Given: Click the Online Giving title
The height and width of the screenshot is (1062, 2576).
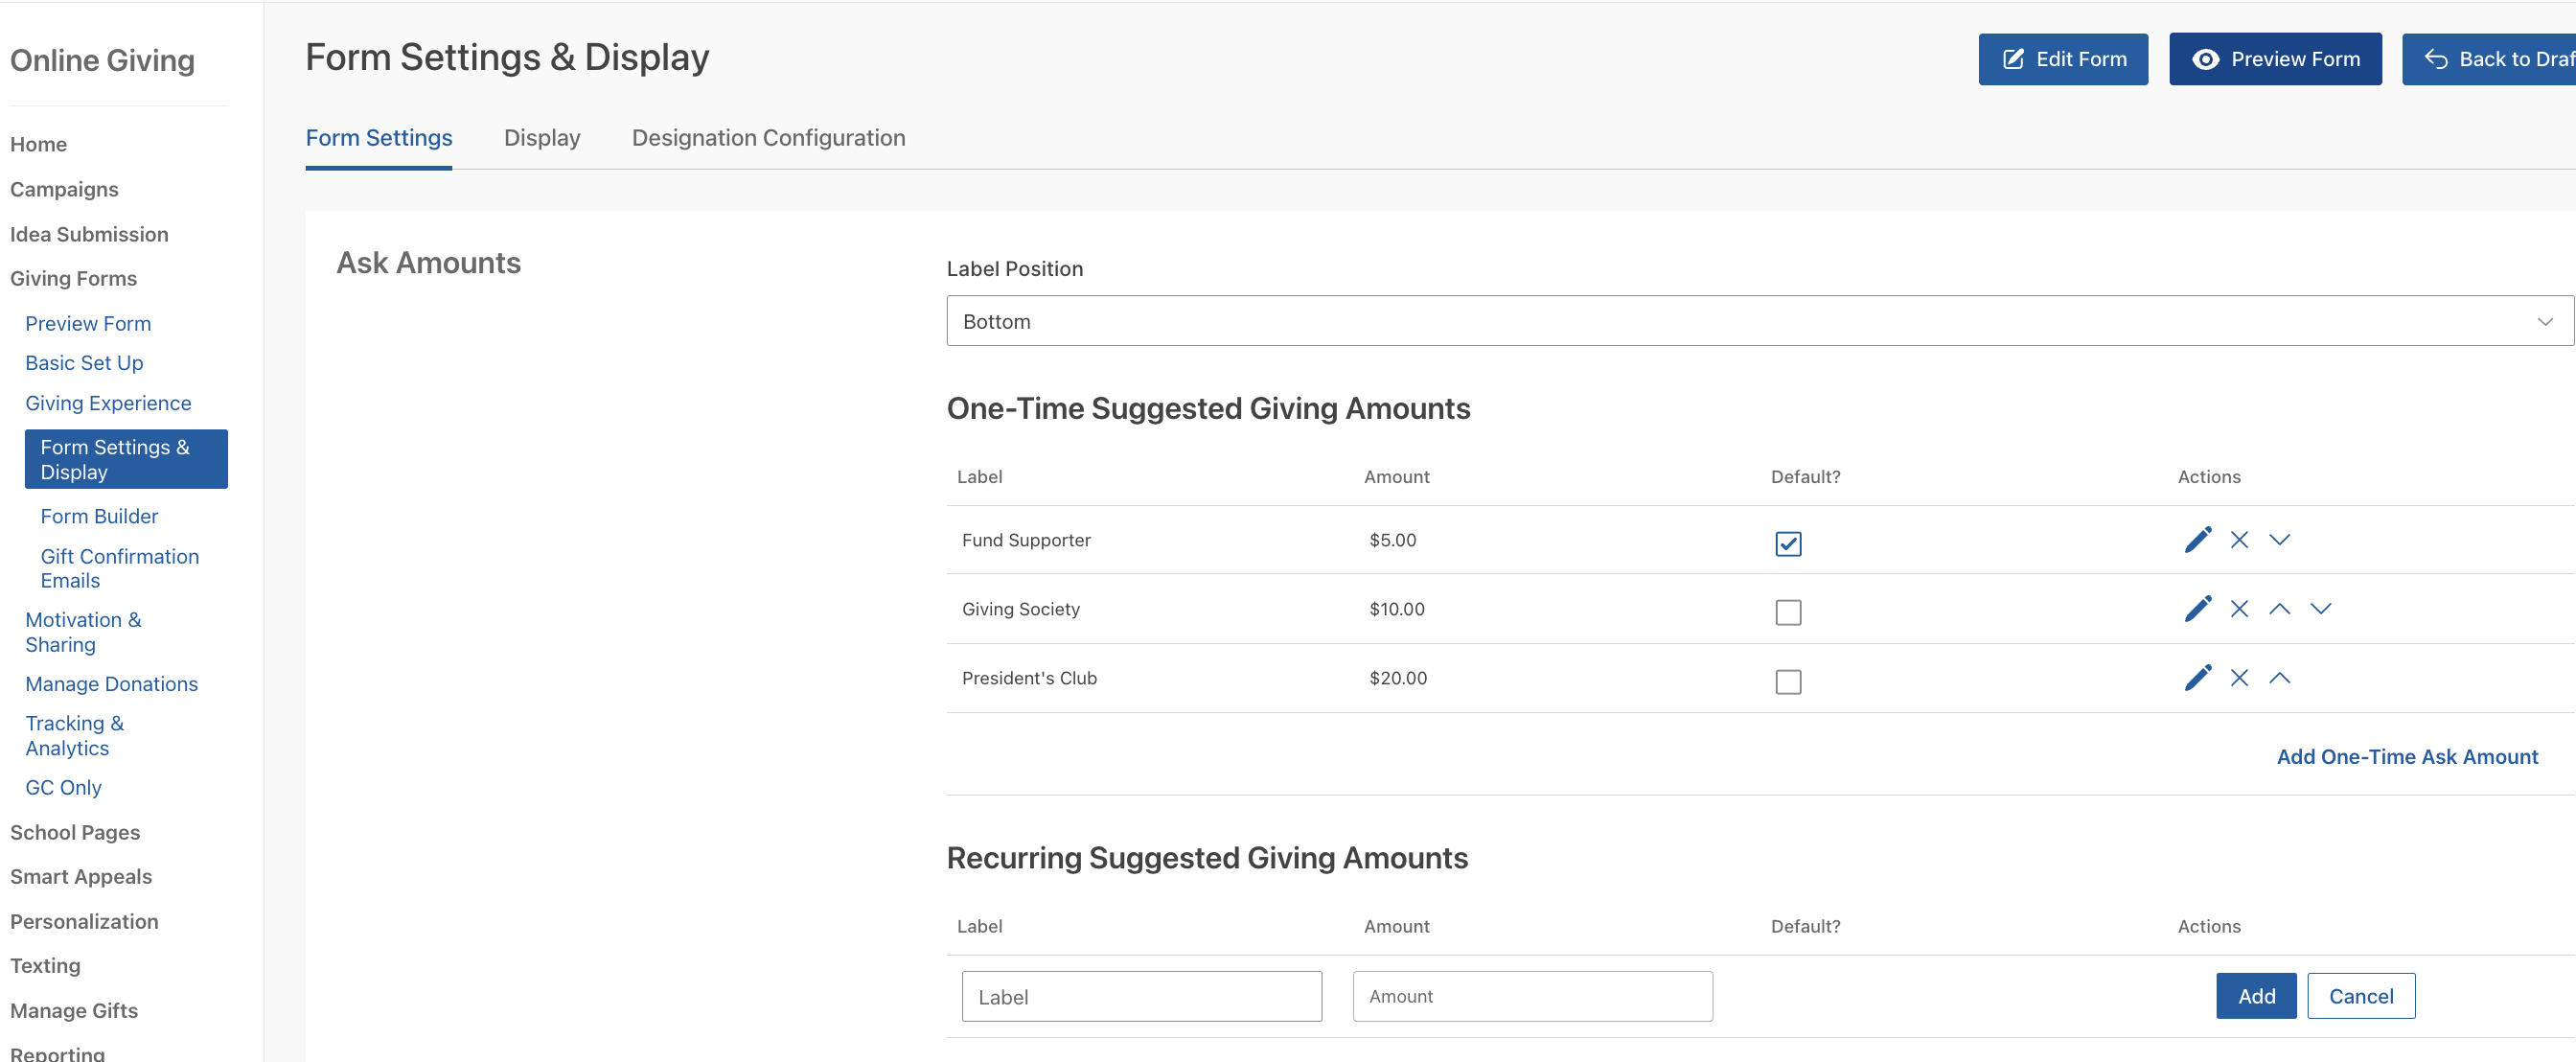Looking at the screenshot, I should tap(102, 60).
